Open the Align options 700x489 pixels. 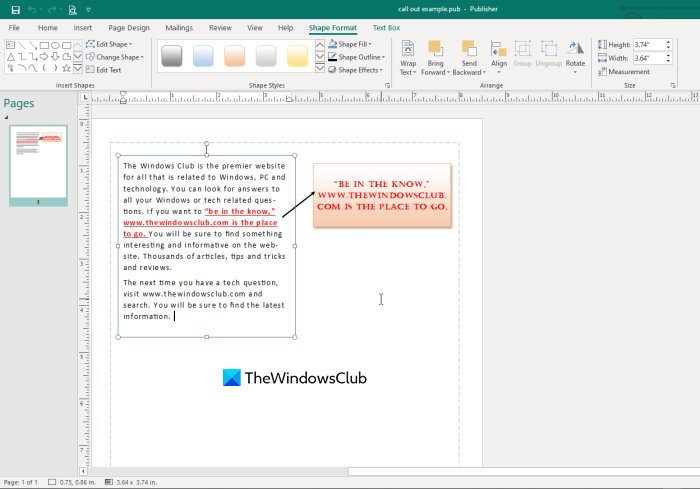click(499, 57)
